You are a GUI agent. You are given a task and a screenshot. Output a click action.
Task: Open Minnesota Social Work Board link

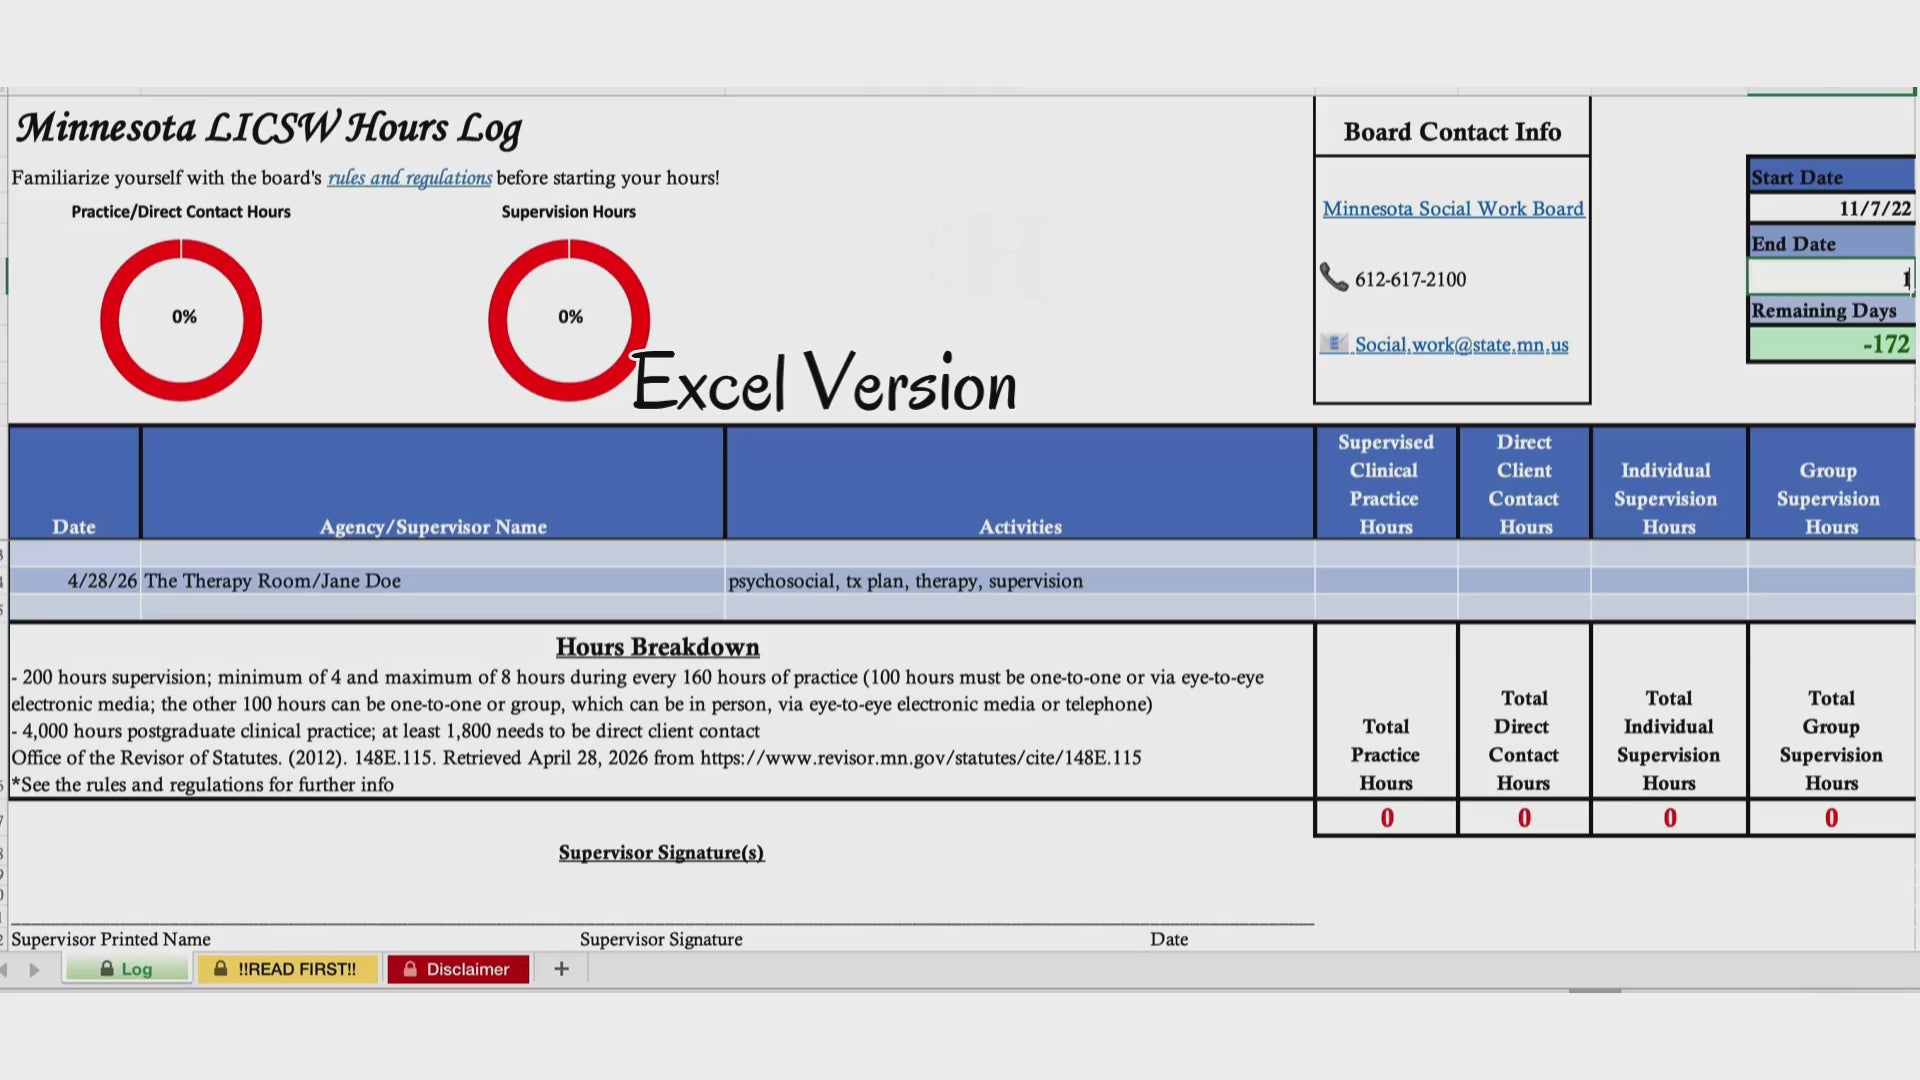(1452, 209)
